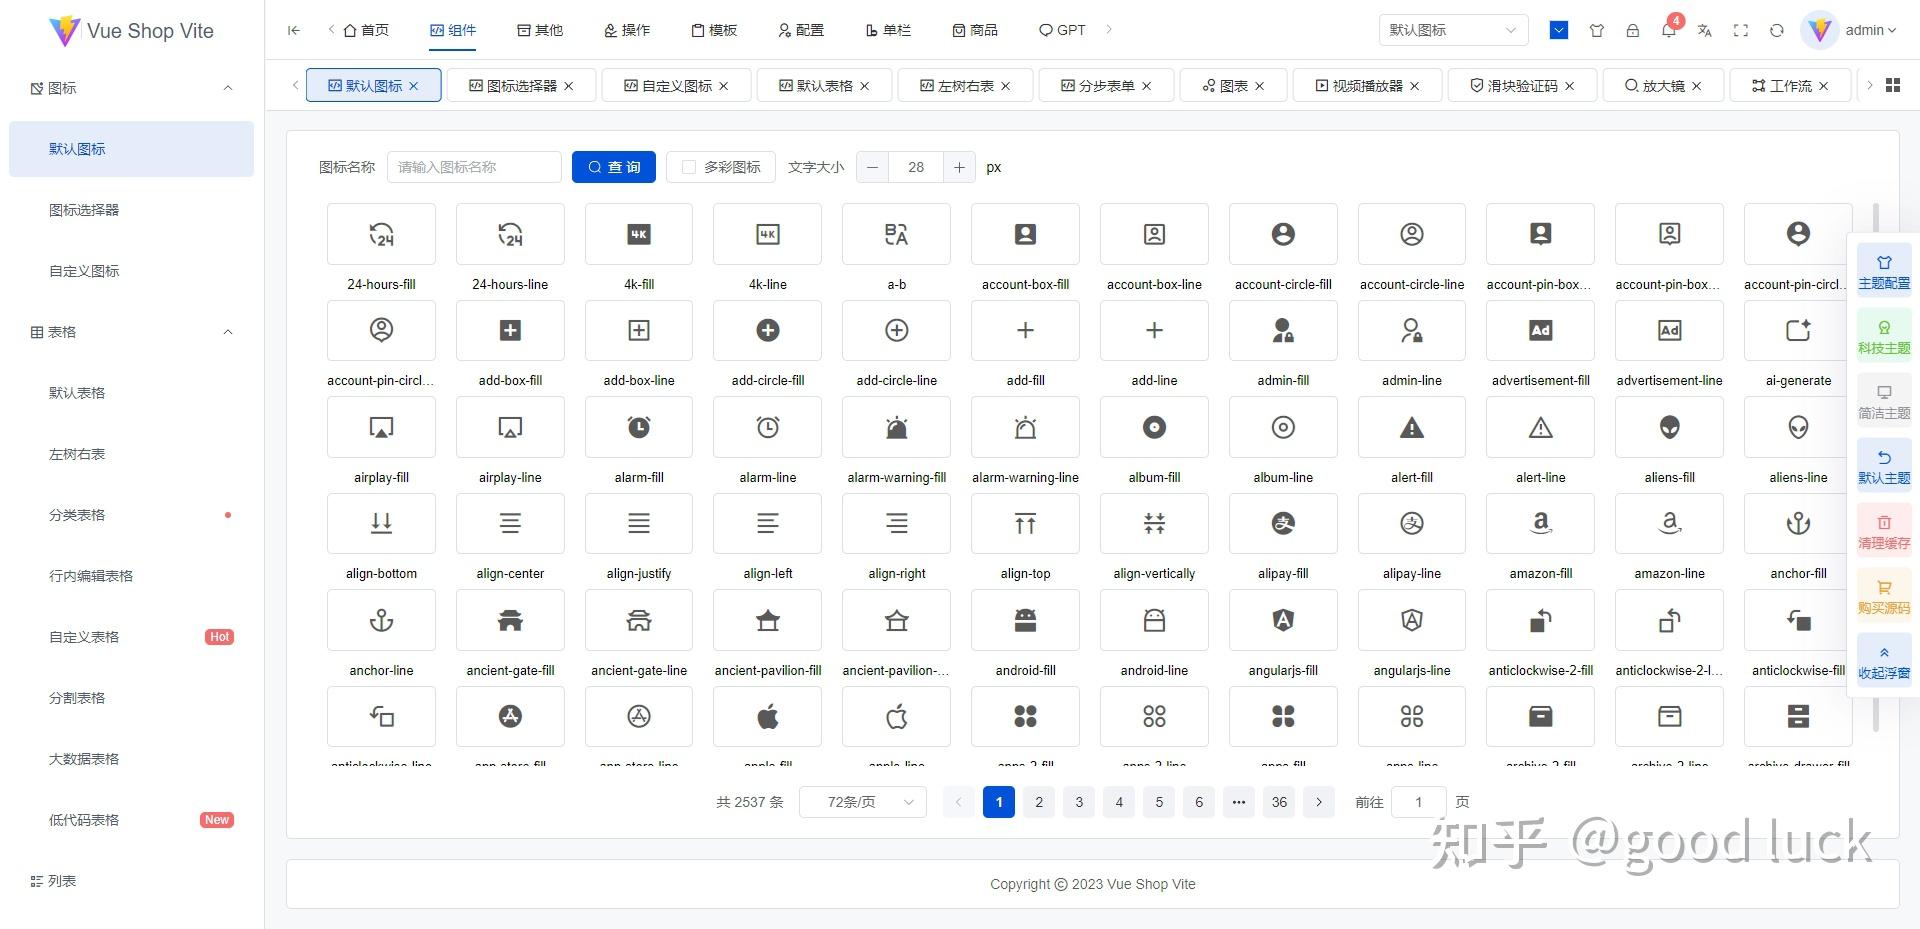This screenshot has height=929, width=1920.
Task: Click the next page arrow
Action: 1319,802
